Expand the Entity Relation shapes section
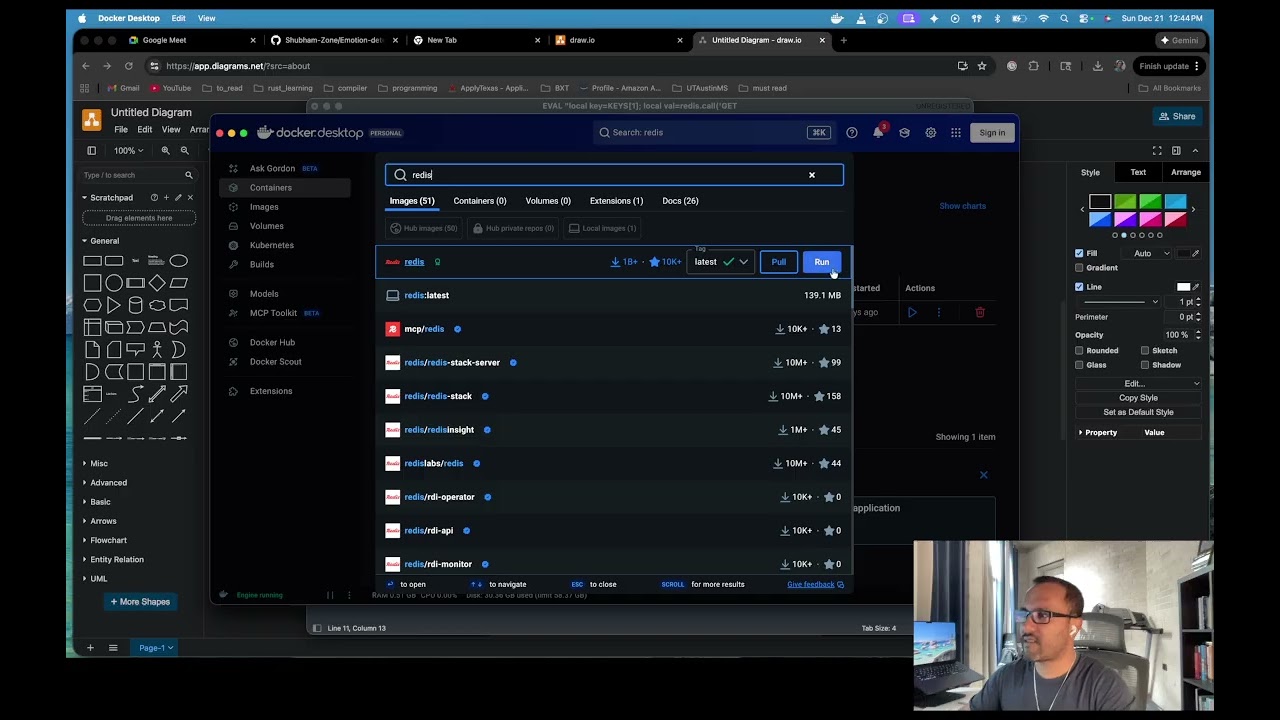The width and height of the screenshot is (1280, 720). 117,560
